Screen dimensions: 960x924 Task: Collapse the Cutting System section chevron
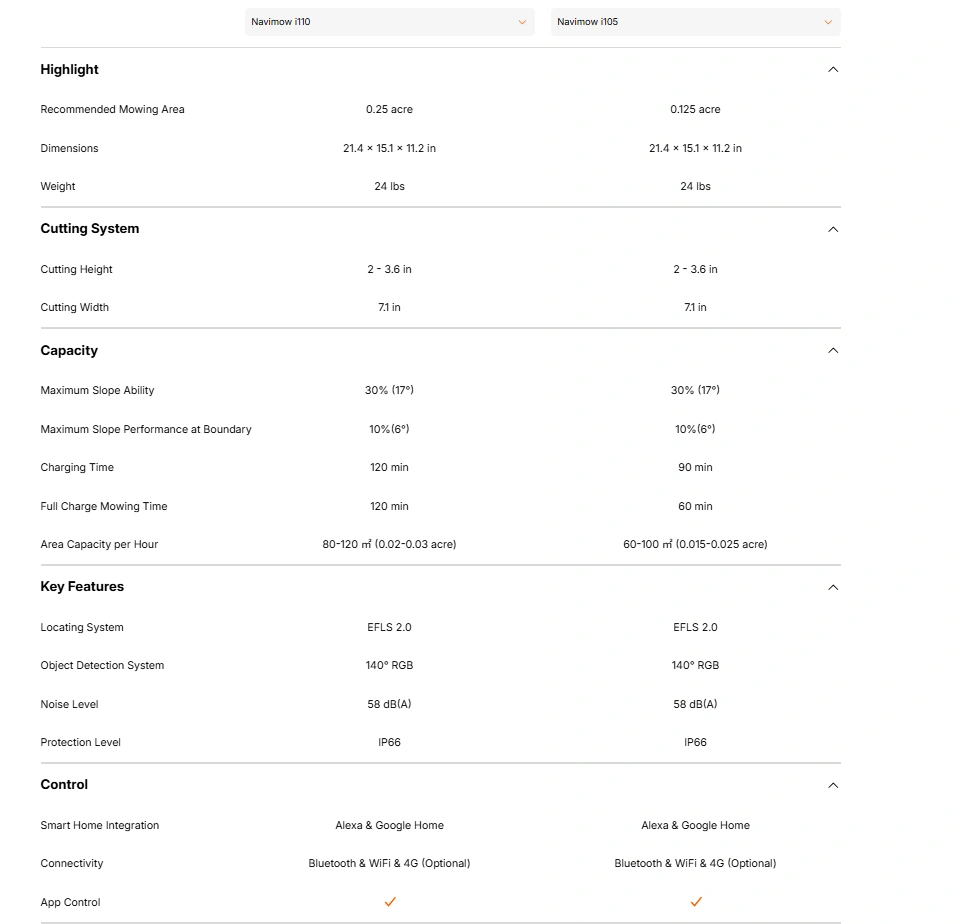click(833, 229)
